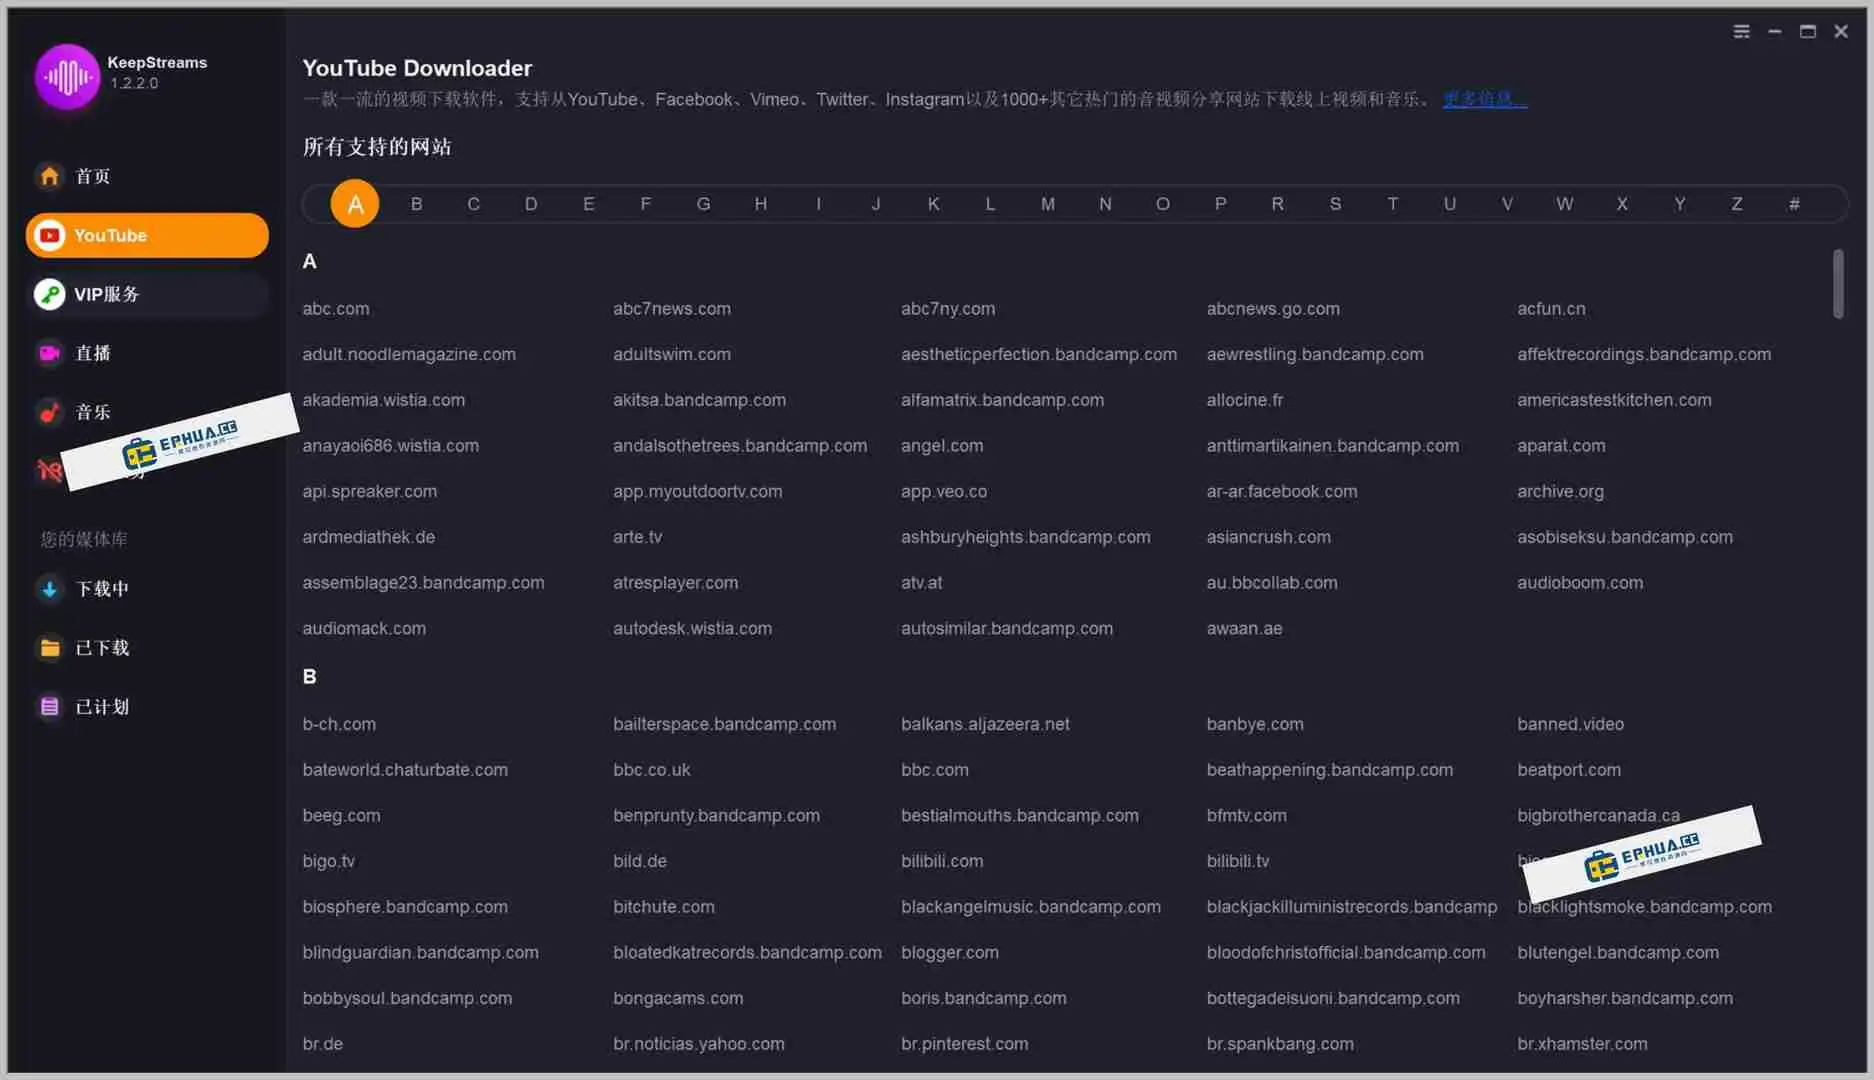
Task: Select the bilibili.com entry
Action: (941, 860)
